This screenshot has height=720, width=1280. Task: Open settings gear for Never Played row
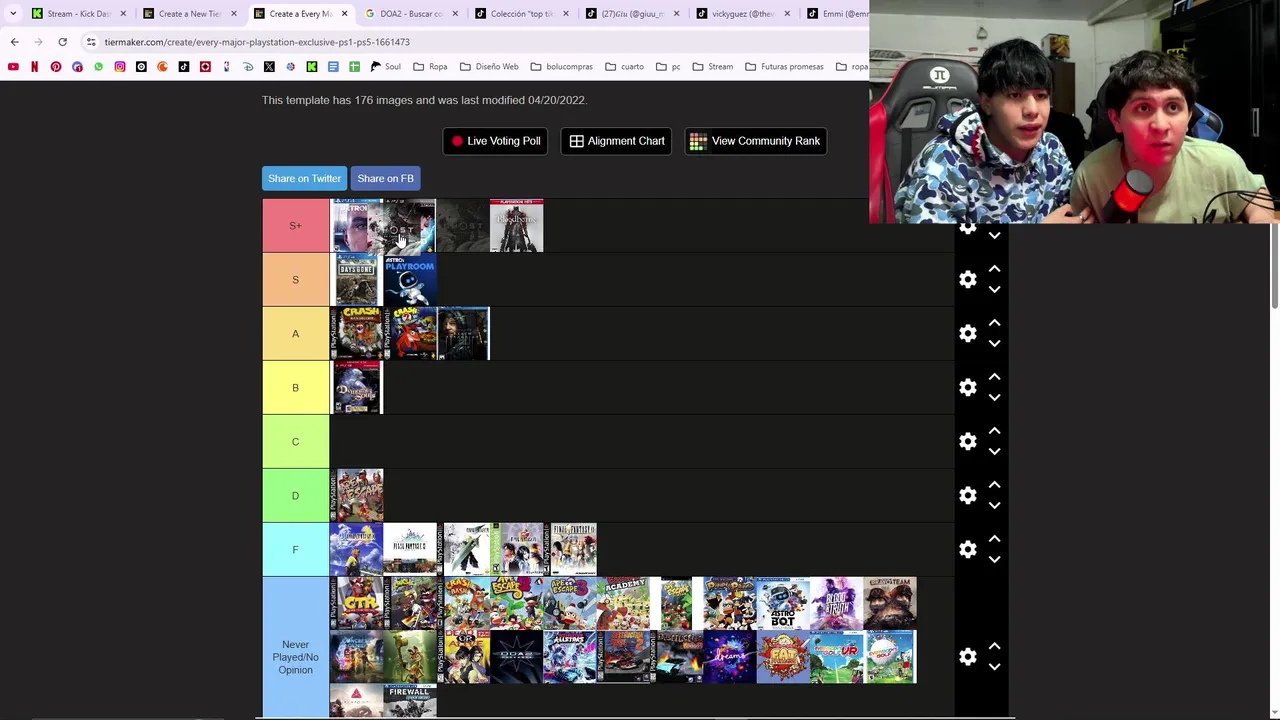pos(967,657)
